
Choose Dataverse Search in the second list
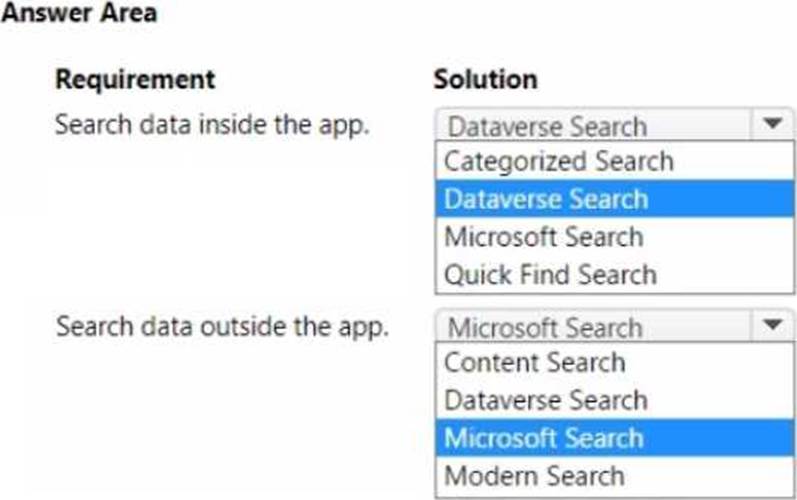pos(546,400)
